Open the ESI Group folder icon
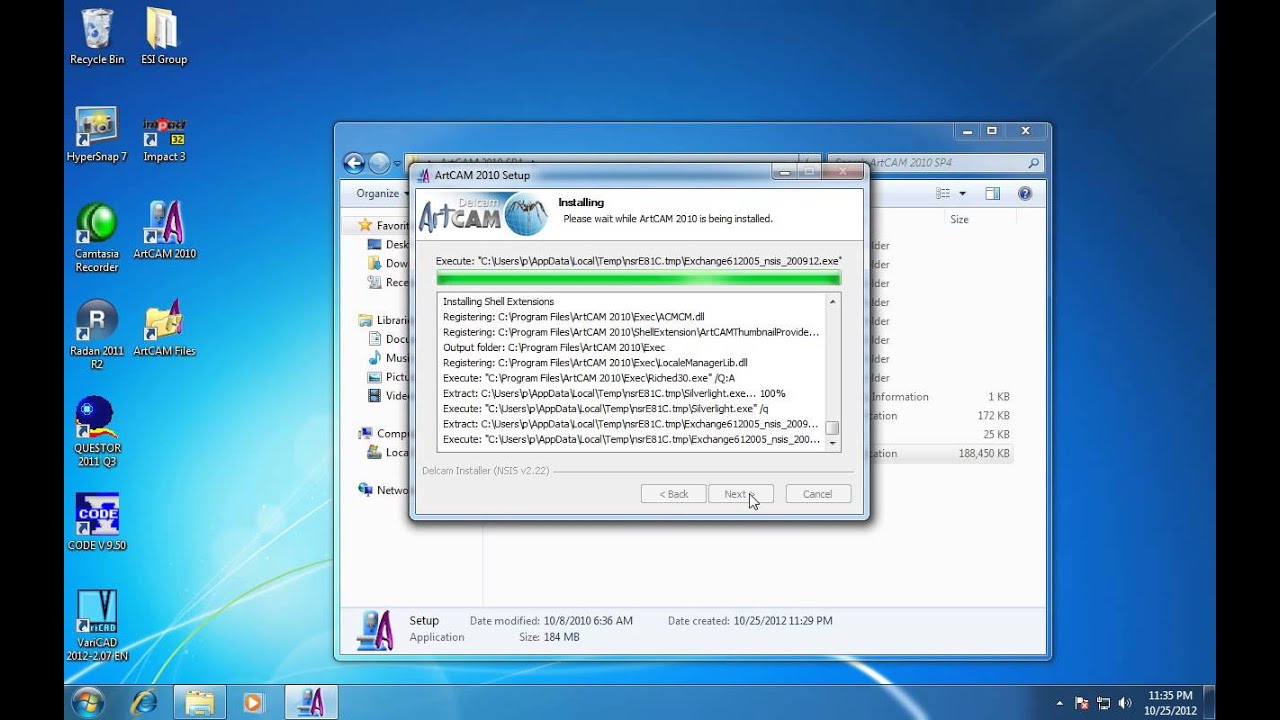1280x720 pixels. pos(164,37)
